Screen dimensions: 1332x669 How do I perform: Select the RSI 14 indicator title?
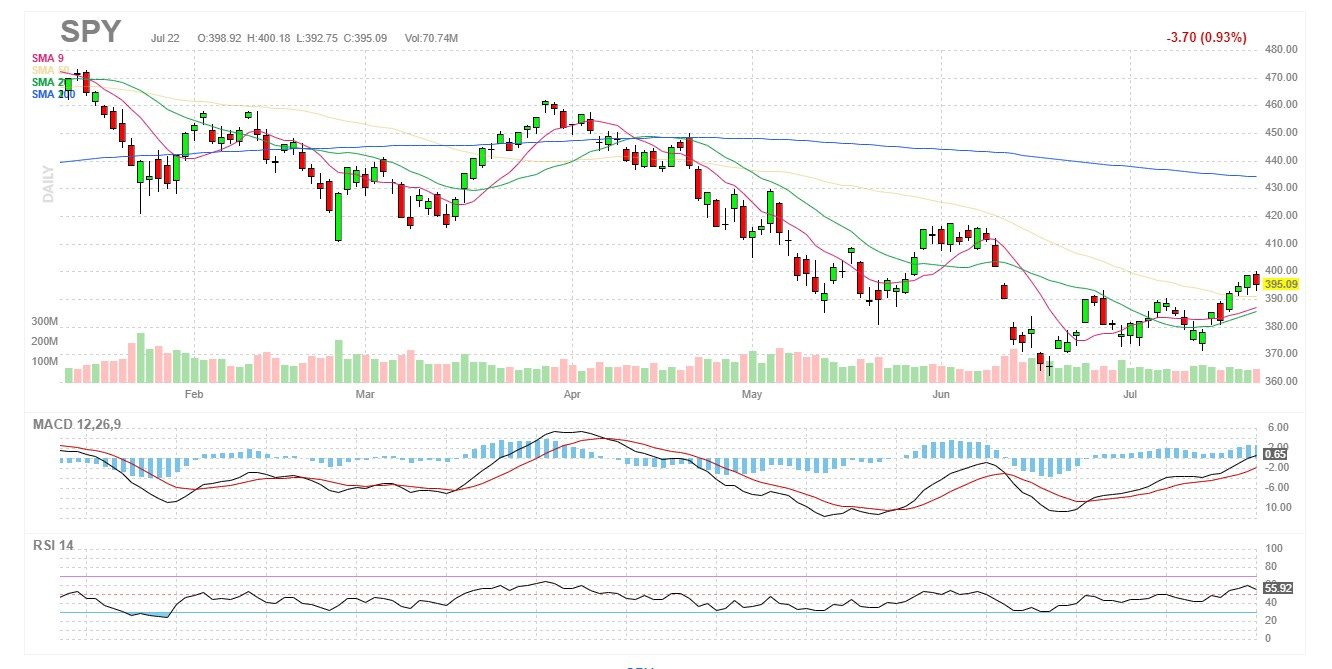(x=53, y=545)
